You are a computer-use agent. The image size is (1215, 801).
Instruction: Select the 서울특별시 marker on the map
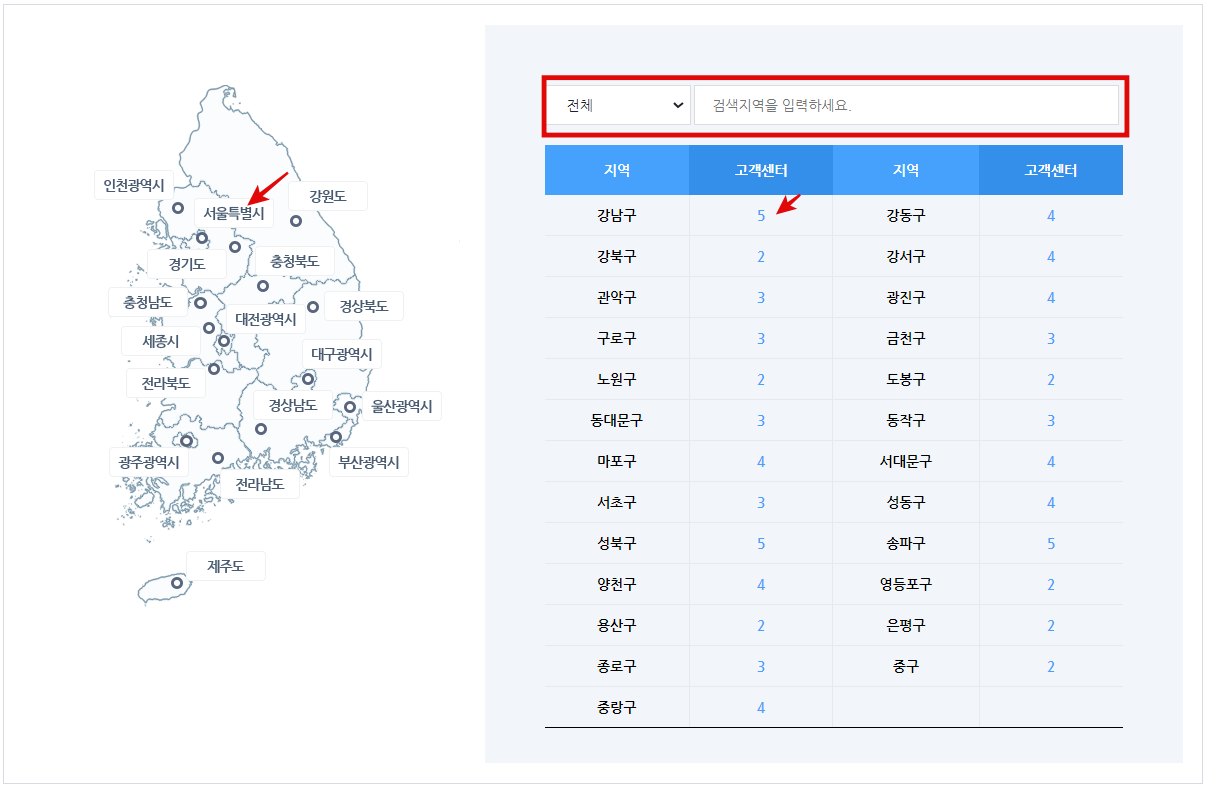(202, 239)
